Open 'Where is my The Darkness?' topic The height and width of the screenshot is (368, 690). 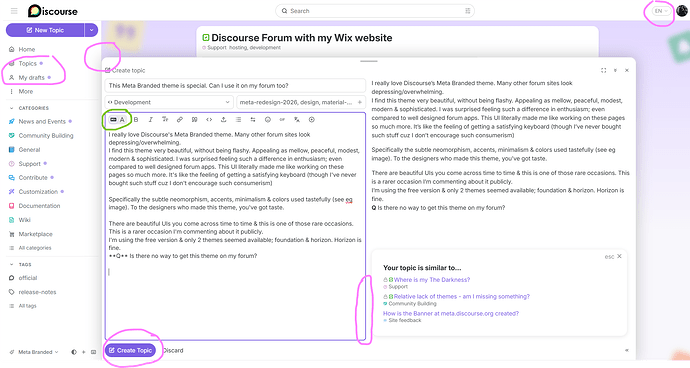click(x=432, y=280)
